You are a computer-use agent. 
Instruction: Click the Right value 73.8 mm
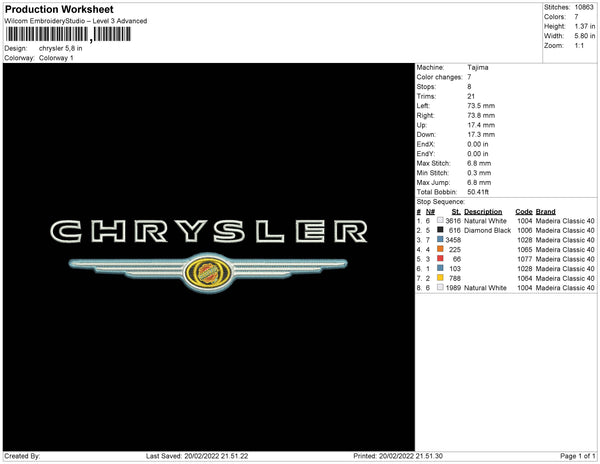pos(481,116)
